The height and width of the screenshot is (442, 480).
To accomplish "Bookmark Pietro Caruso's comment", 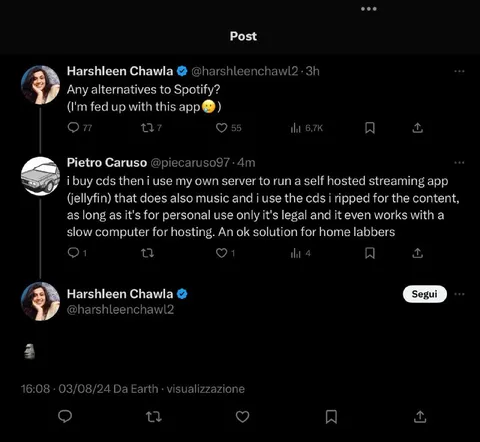I will pyautogui.click(x=370, y=253).
